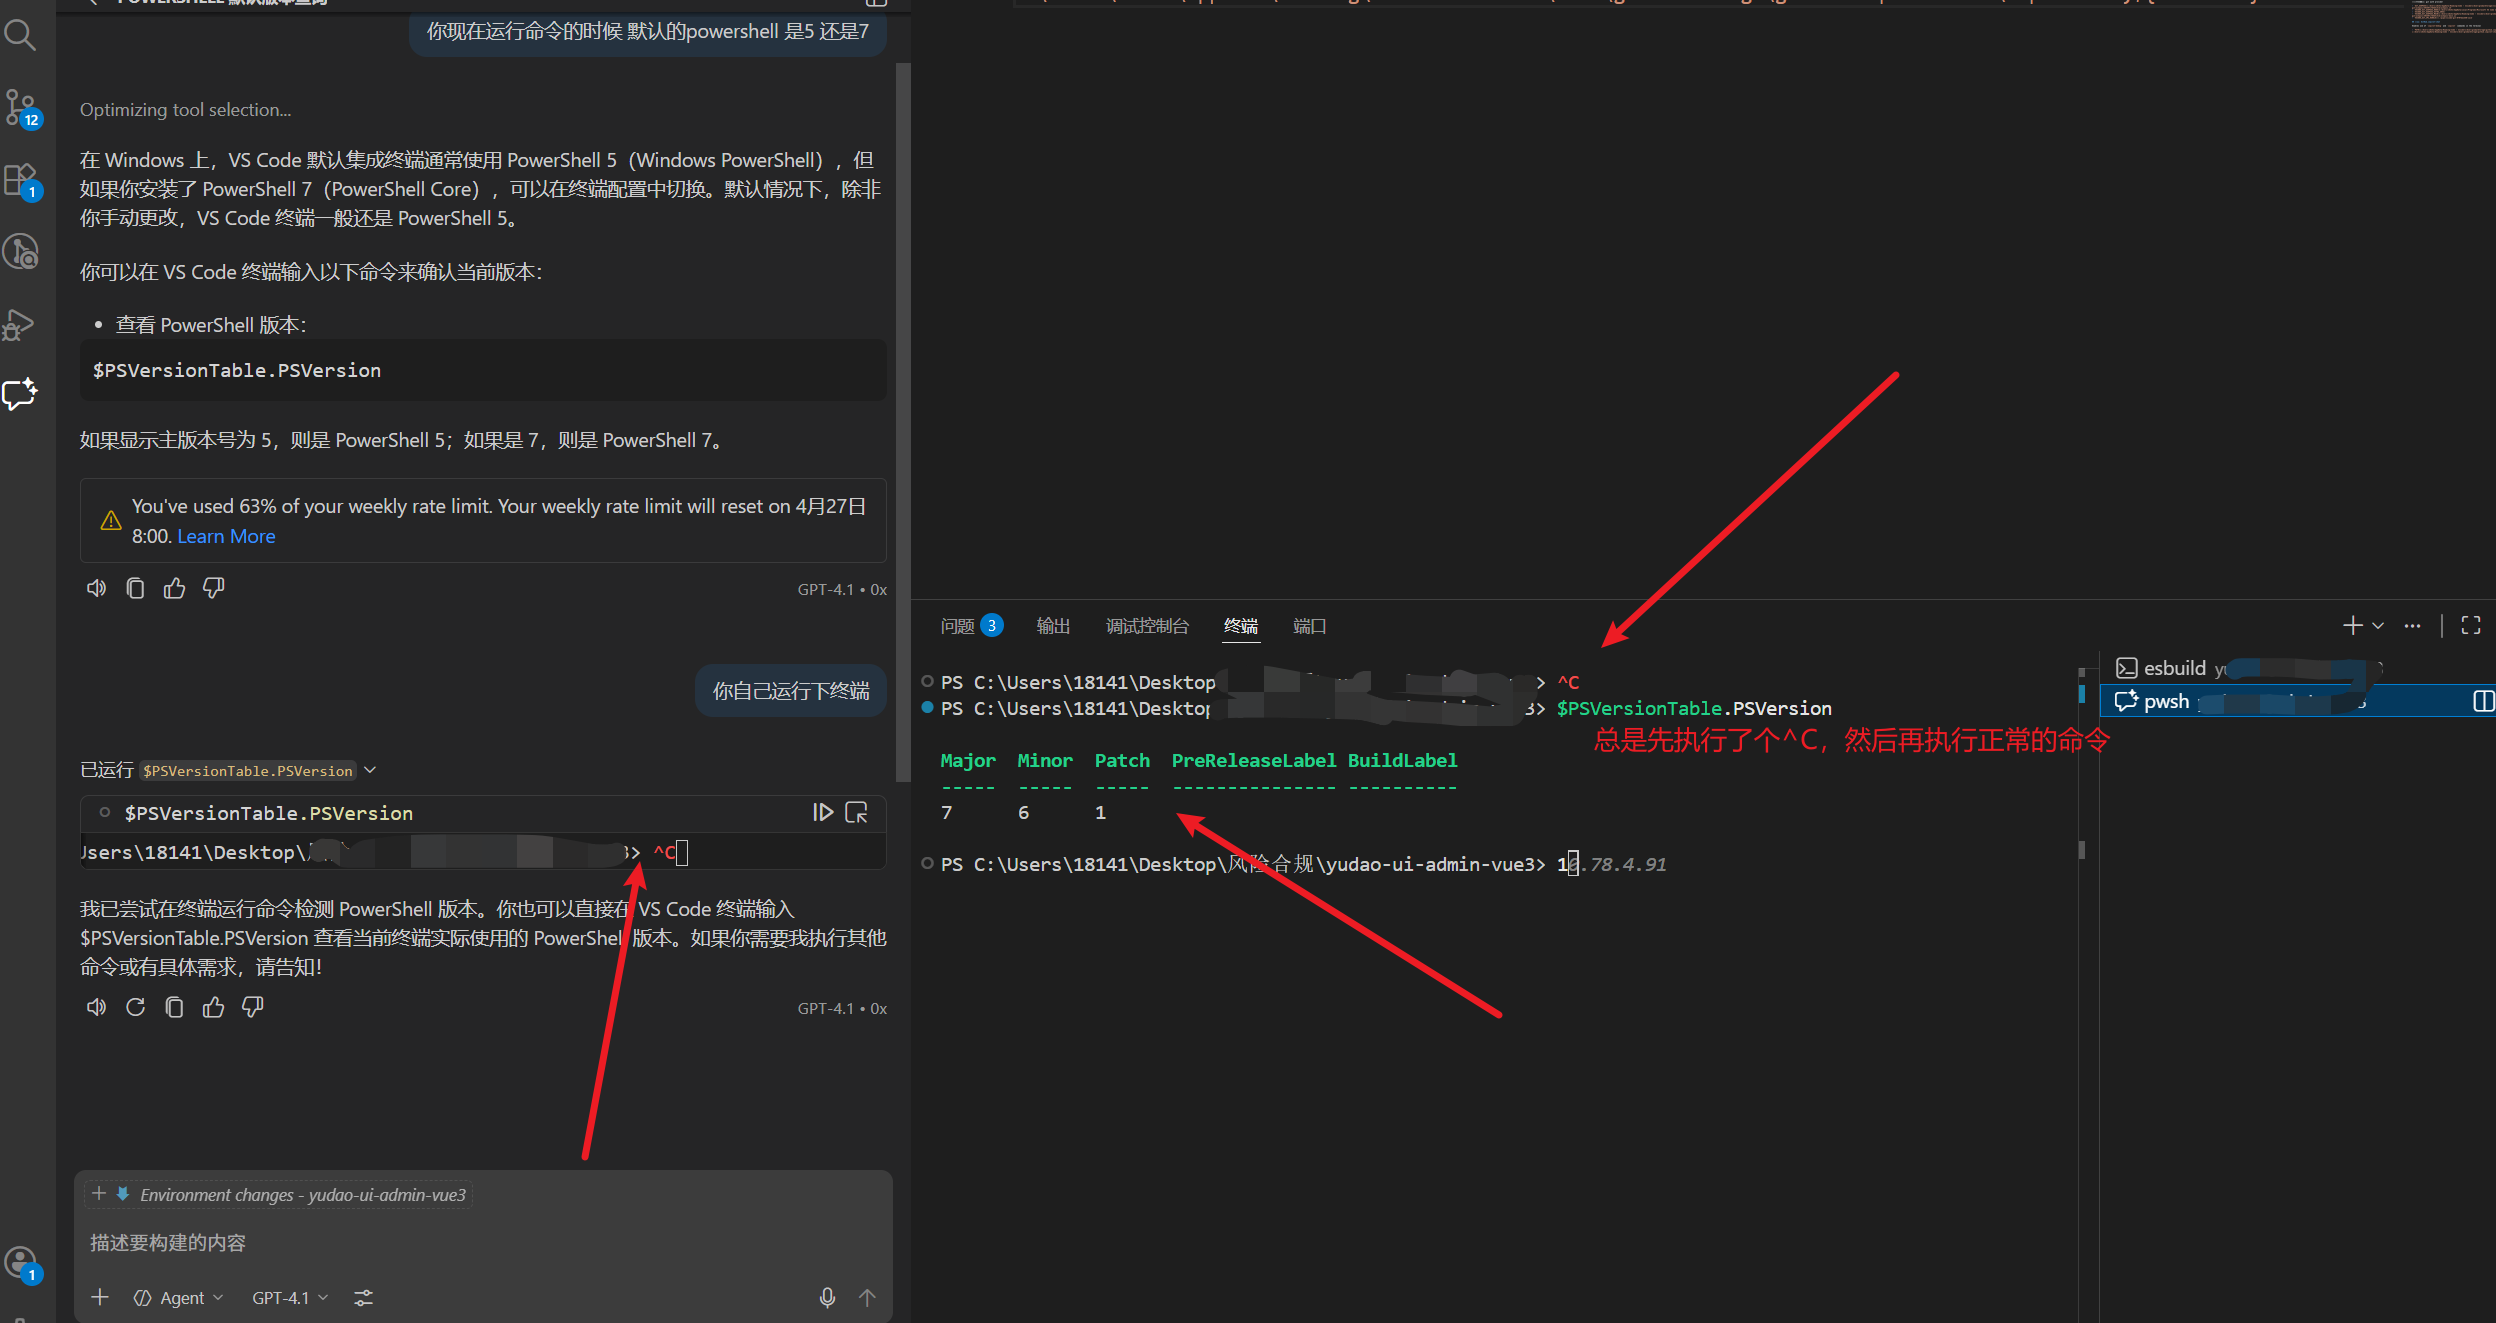
Task: Thumbs down the first chat response
Action: [213, 588]
